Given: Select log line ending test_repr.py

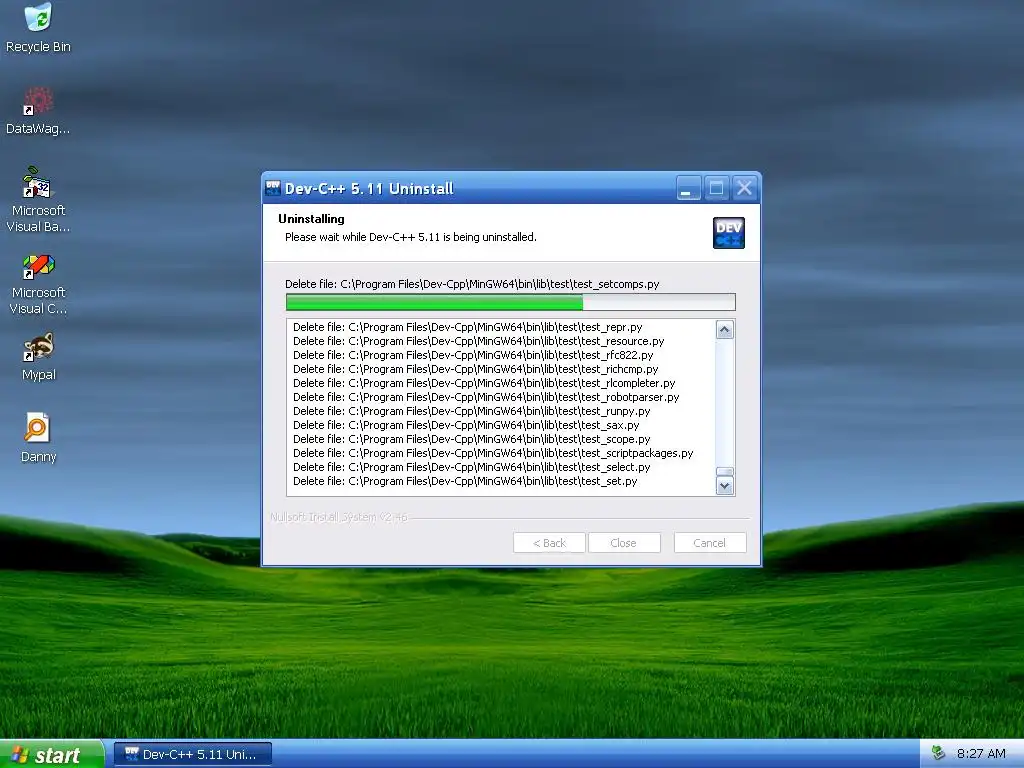Looking at the screenshot, I should (x=468, y=327).
